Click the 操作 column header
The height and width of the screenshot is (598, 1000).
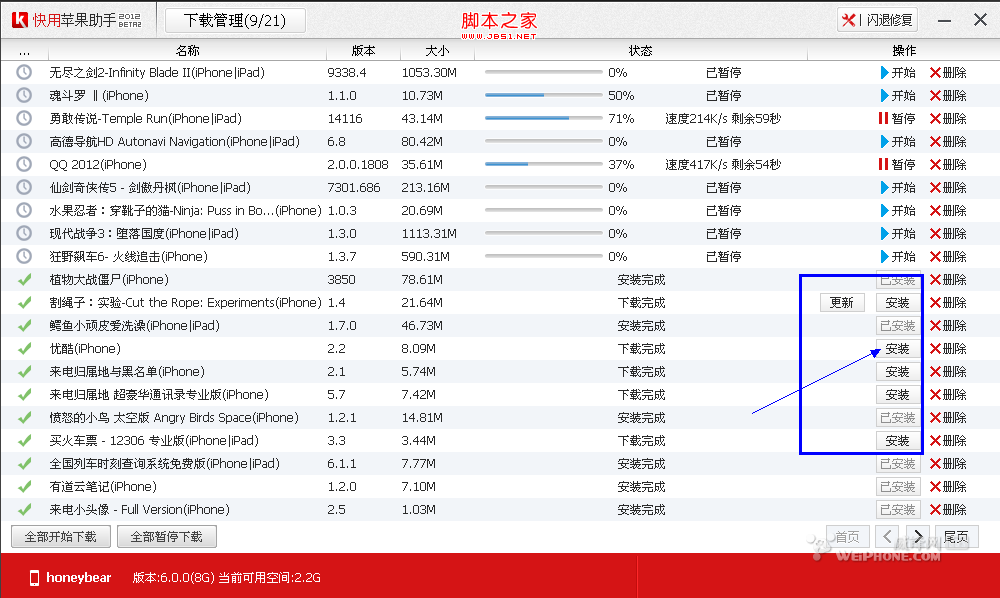[904, 50]
